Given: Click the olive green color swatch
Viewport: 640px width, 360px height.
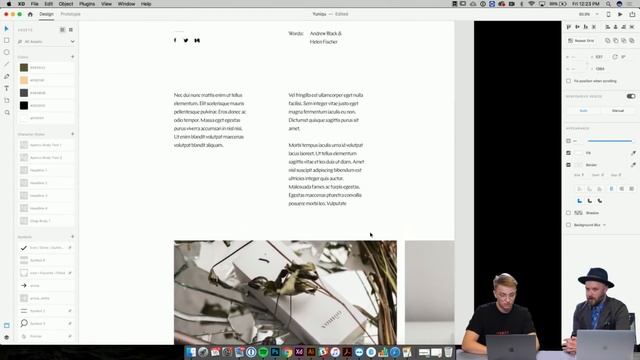Looking at the screenshot, I should coord(24,67).
